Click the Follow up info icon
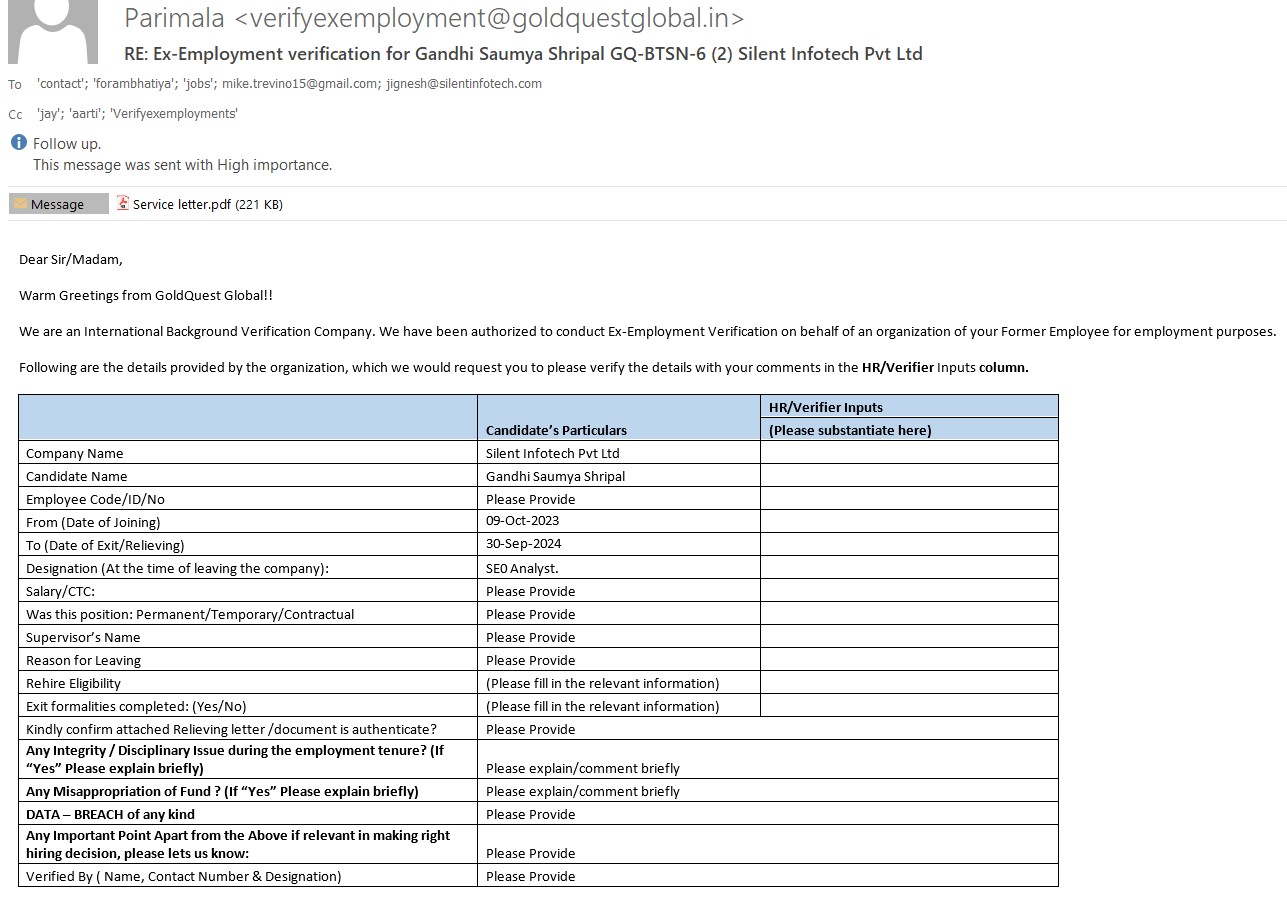 [x=18, y=142]
